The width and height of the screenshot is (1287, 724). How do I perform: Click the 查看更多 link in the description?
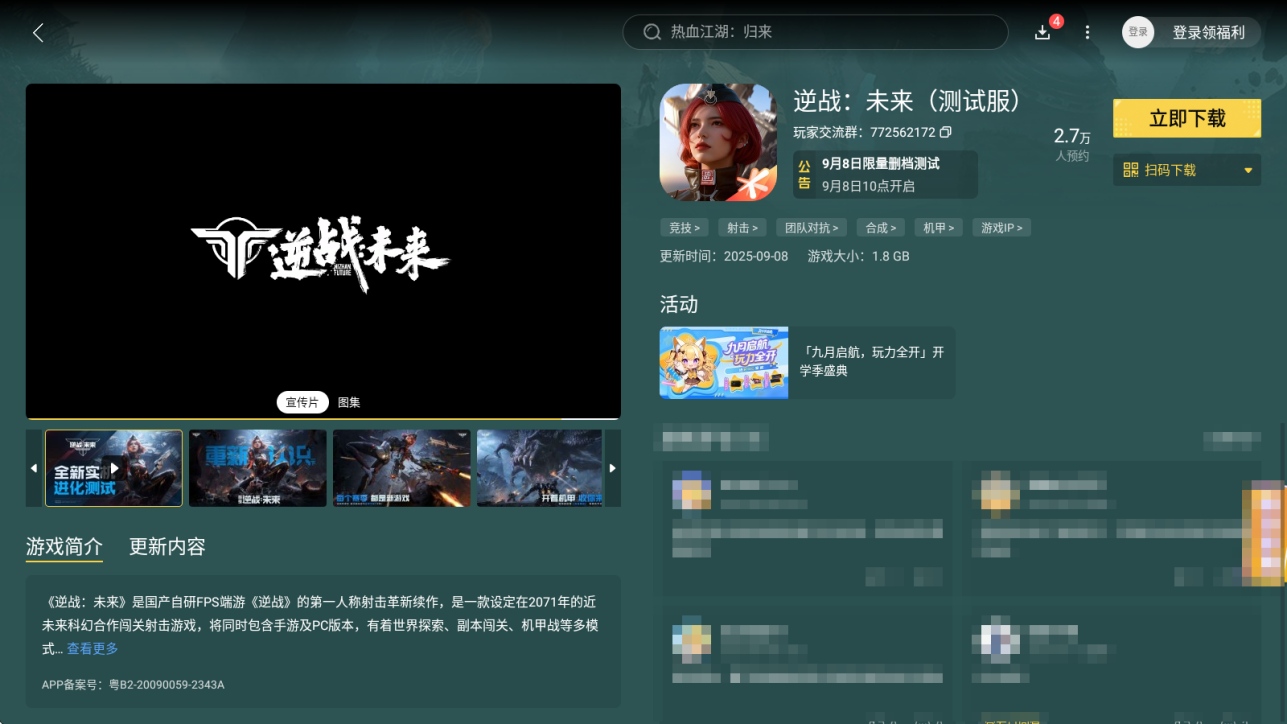click(x=92, y=649)
